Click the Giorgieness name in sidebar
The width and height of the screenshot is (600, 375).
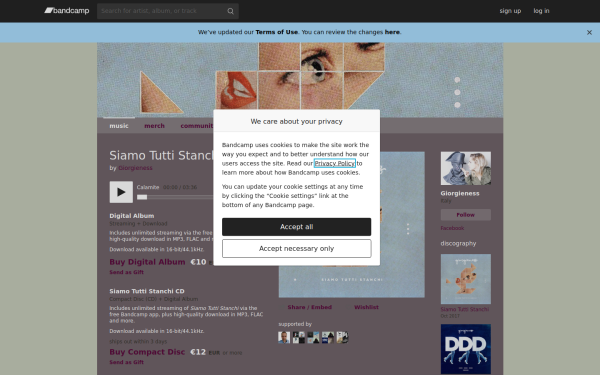(x=460, y=194)
